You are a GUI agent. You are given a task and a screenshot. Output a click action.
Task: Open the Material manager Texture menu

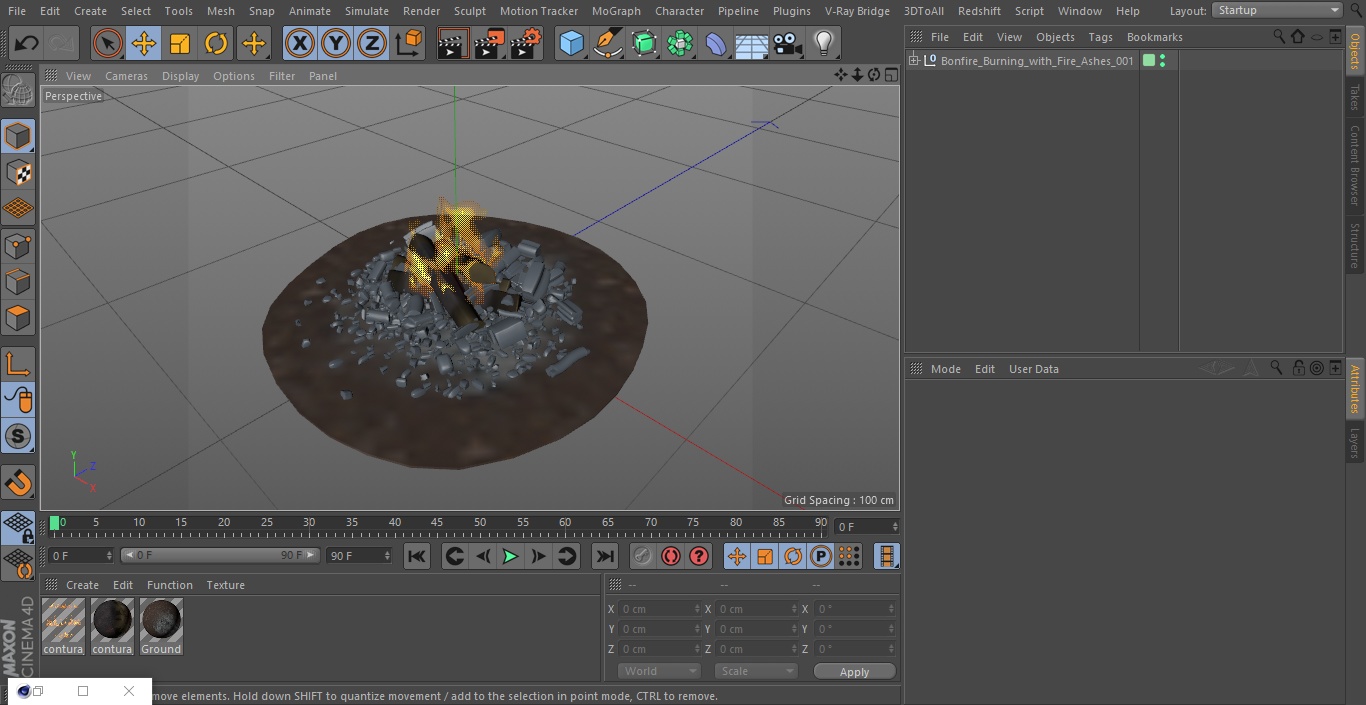(225, 585)
